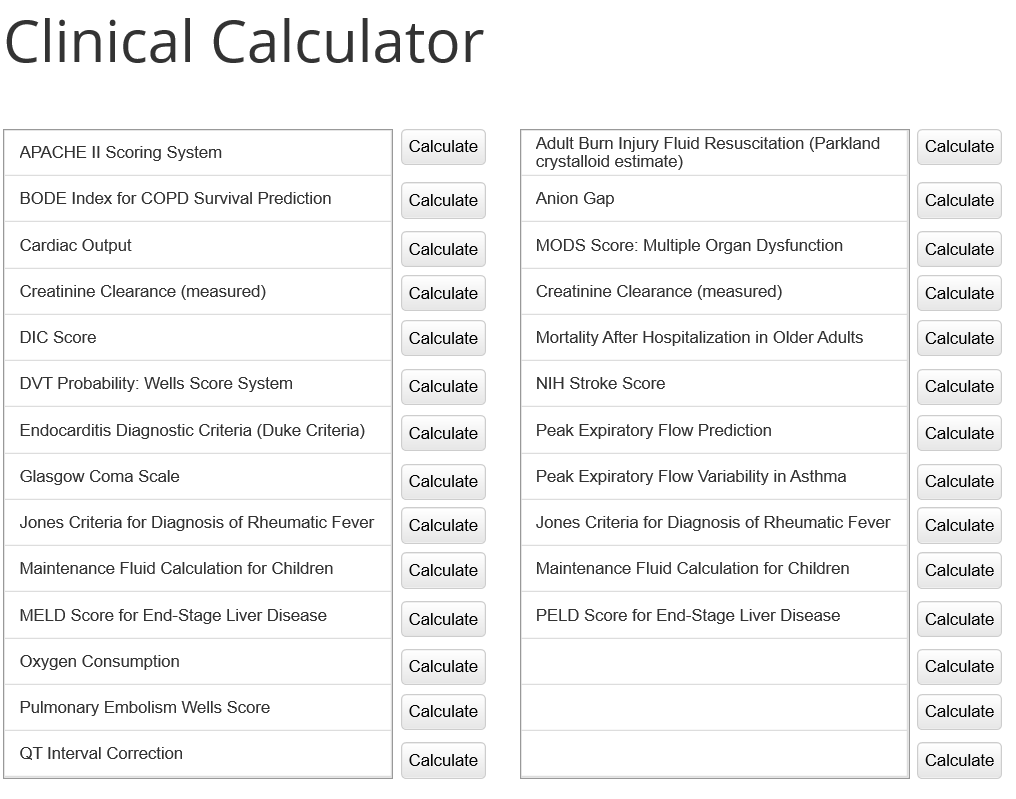Viewport: 1016px width, 799px height.
Task: Choose Peak Expiratory Flow Prediction list item
Action: pos(653,431)
